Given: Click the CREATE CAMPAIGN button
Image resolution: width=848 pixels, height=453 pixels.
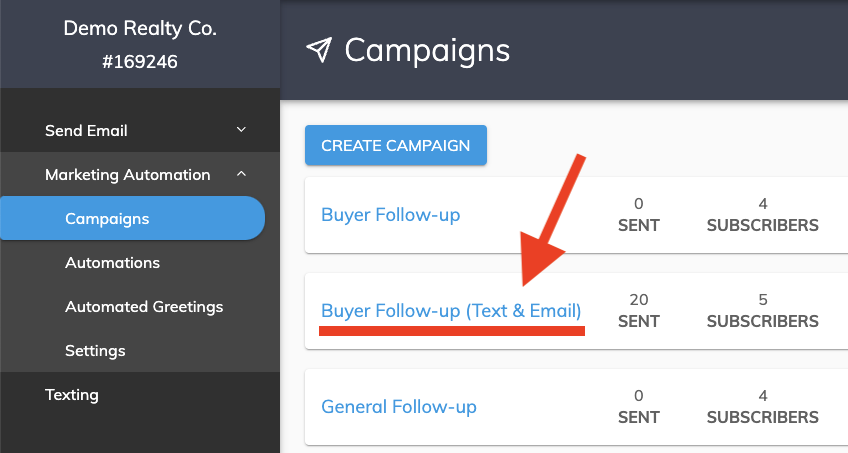Looking at the screenshot, I should (396, 145).
